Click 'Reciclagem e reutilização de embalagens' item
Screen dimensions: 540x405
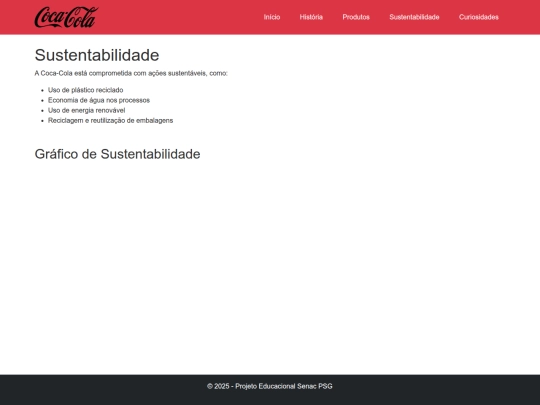pyautogui.click(x=110, y=121)
